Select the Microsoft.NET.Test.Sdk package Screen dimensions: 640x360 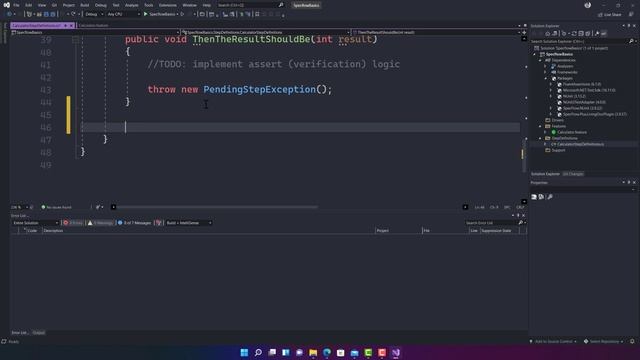pyautogui.click(x=589, y=90)
